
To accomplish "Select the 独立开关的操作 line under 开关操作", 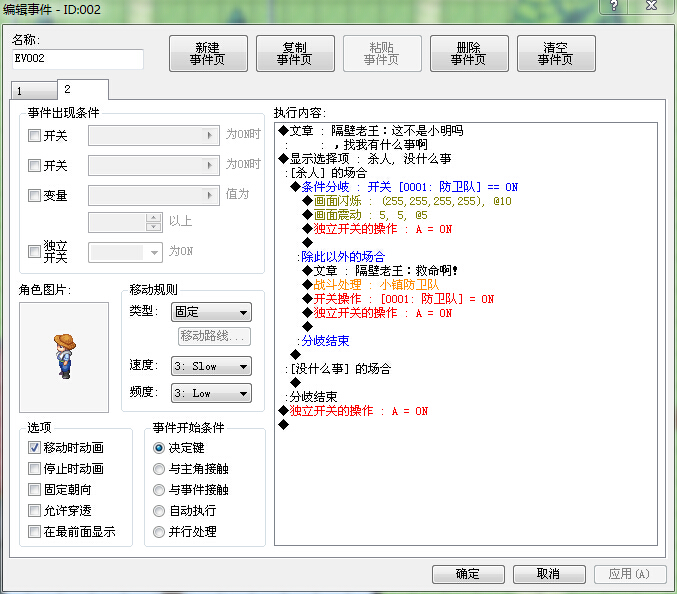I will (377, 313).
